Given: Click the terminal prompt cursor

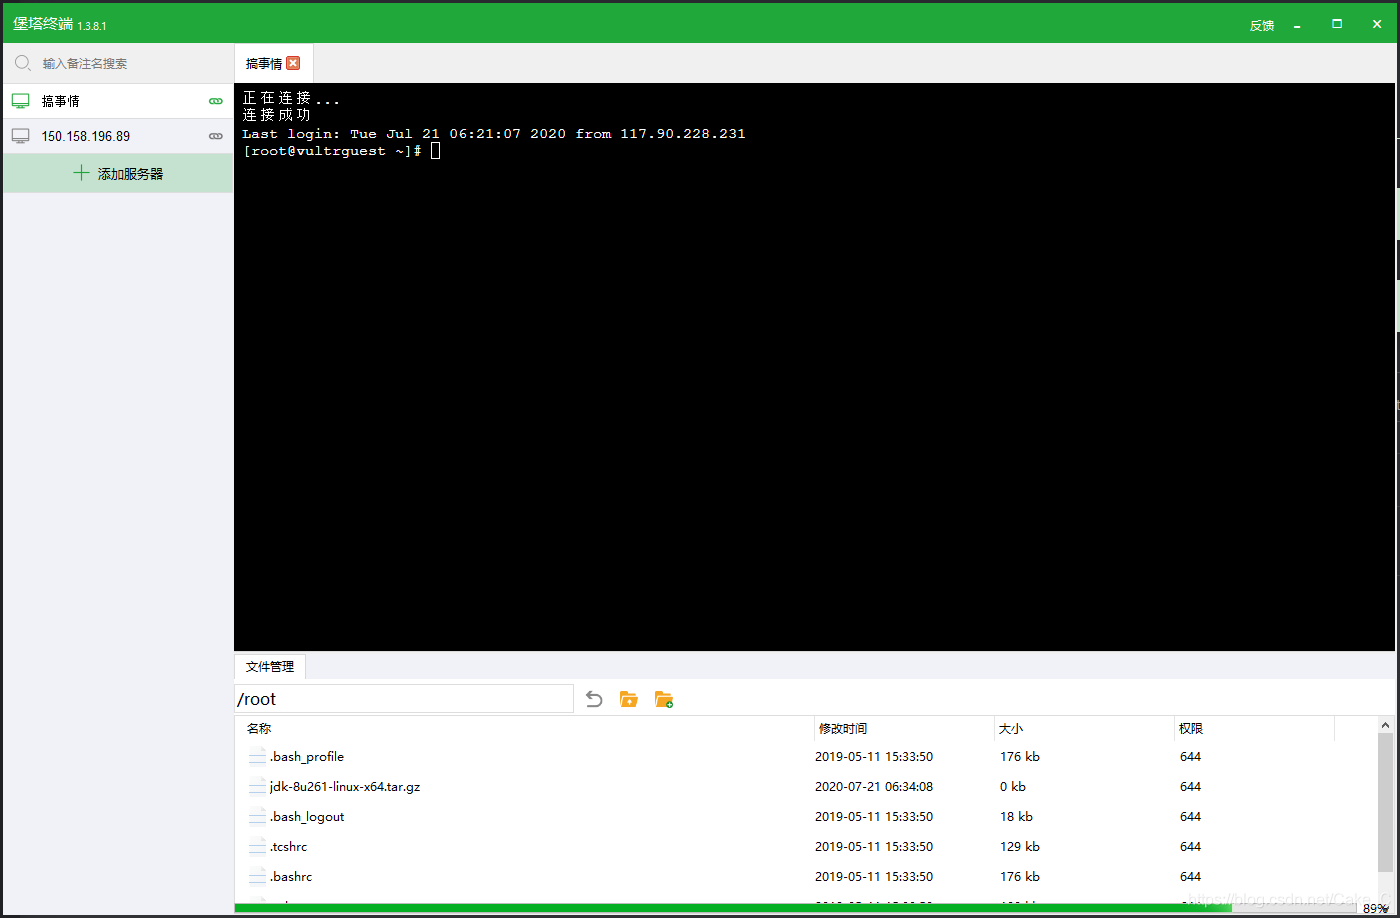Looking at the screenshot, I should (436, 151).
